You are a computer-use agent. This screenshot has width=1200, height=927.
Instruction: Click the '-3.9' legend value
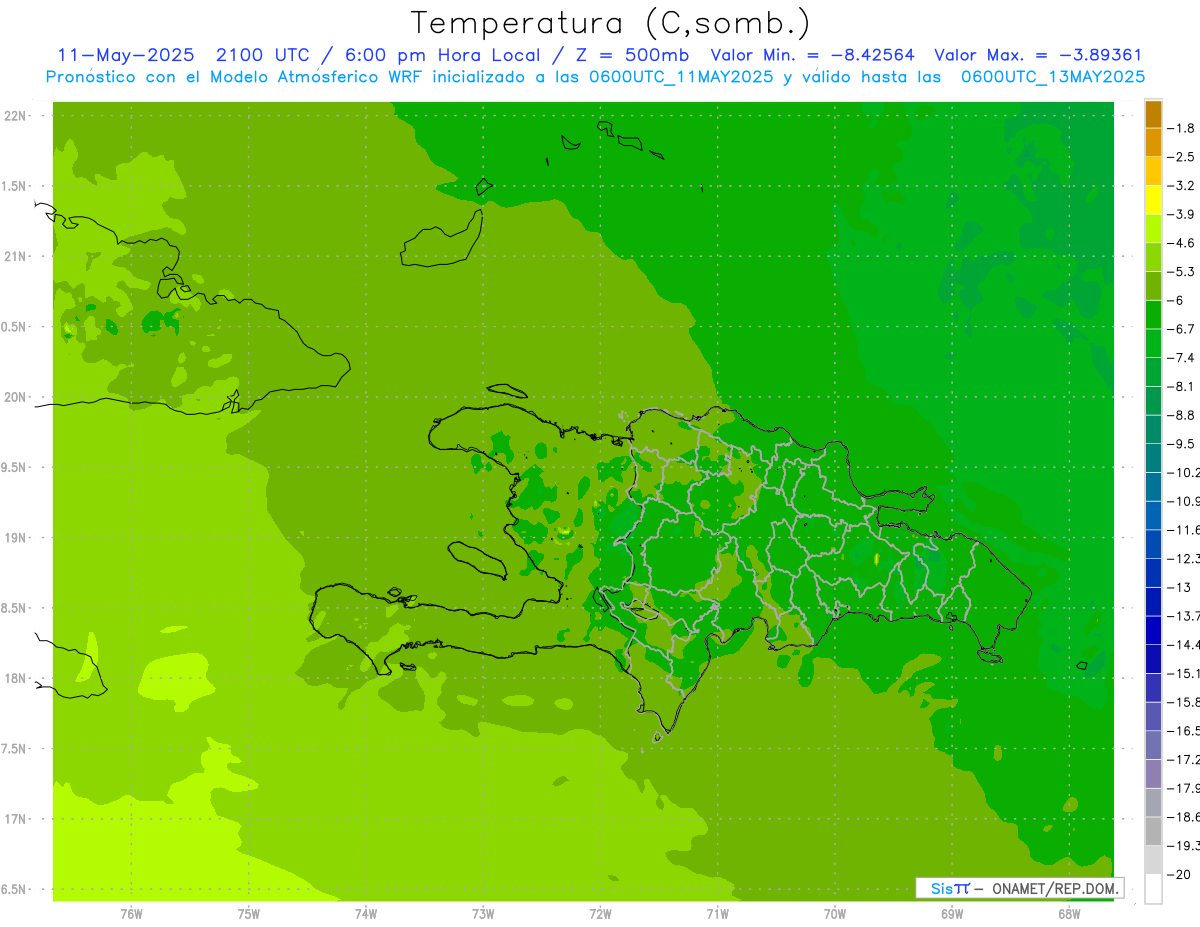(x=1181, y=214)
